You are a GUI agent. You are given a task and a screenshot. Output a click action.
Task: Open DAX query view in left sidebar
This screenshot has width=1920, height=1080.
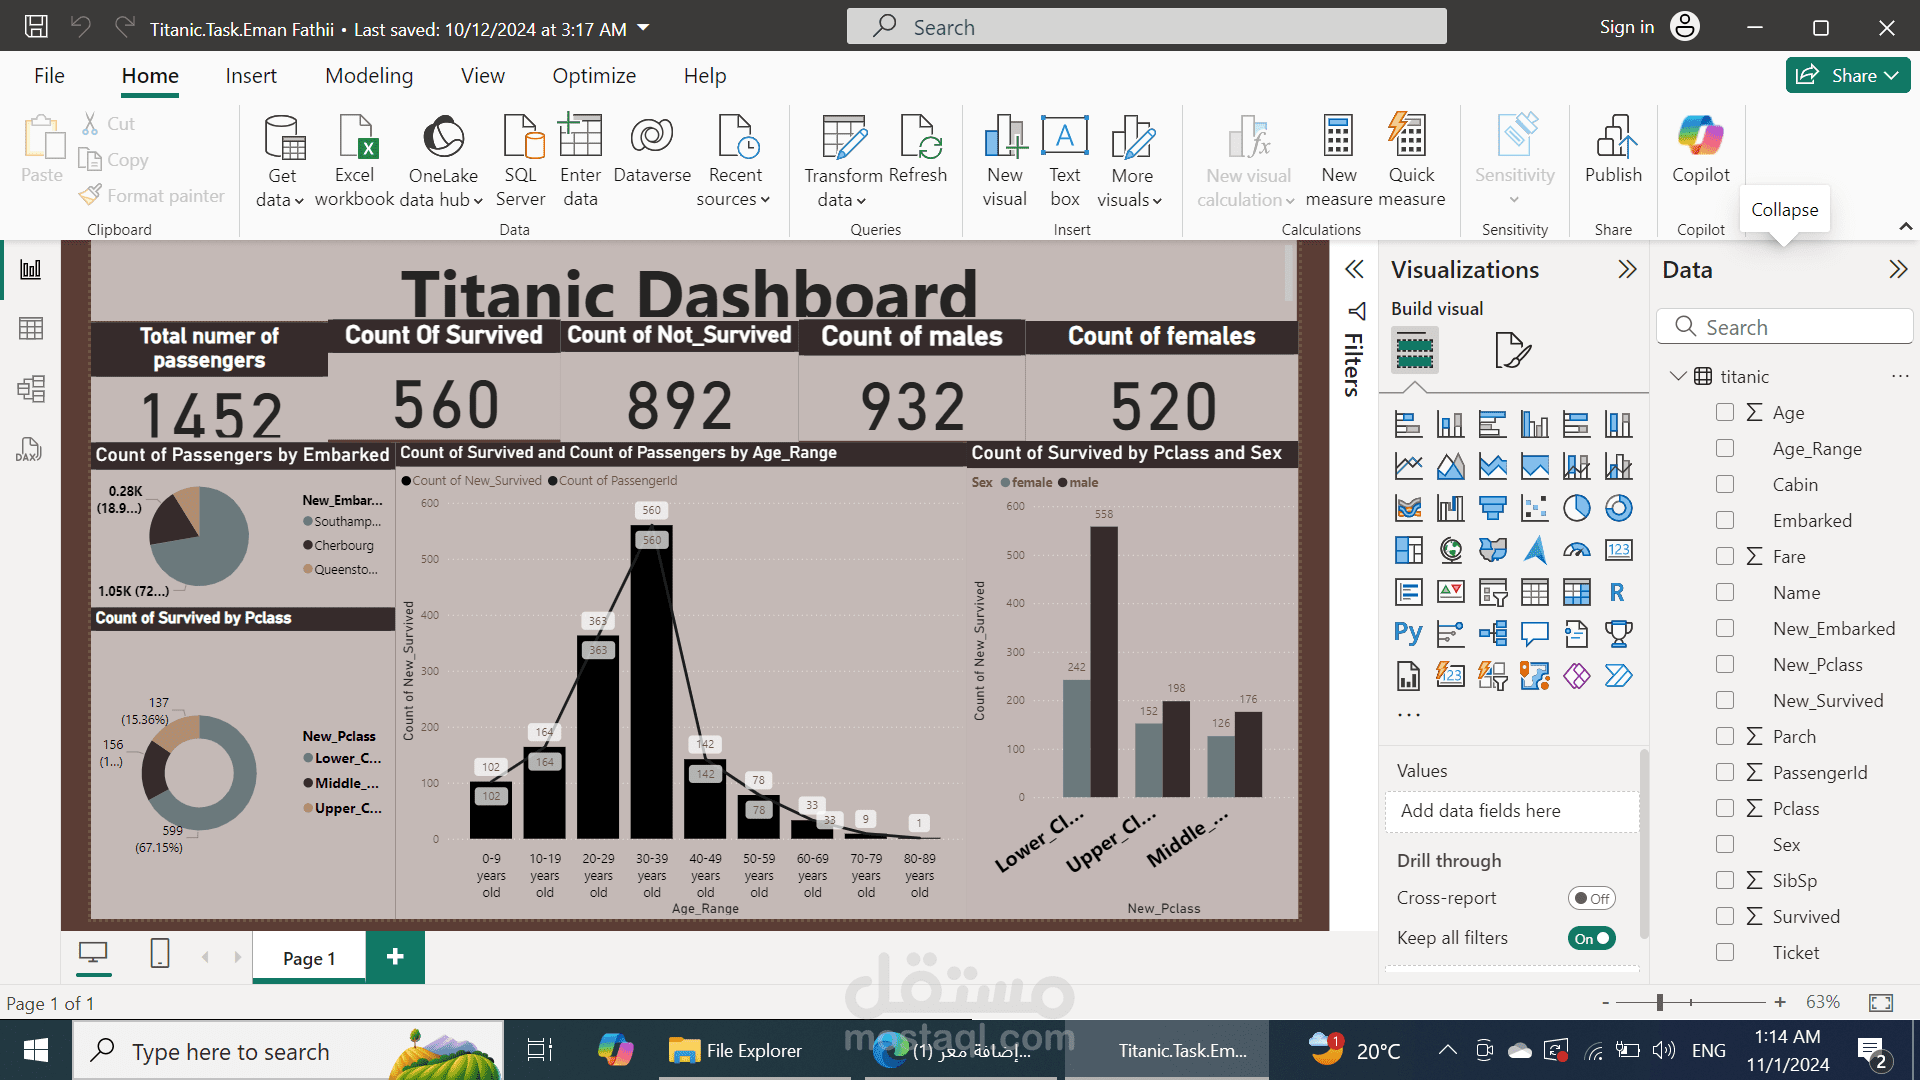point(29,449)
